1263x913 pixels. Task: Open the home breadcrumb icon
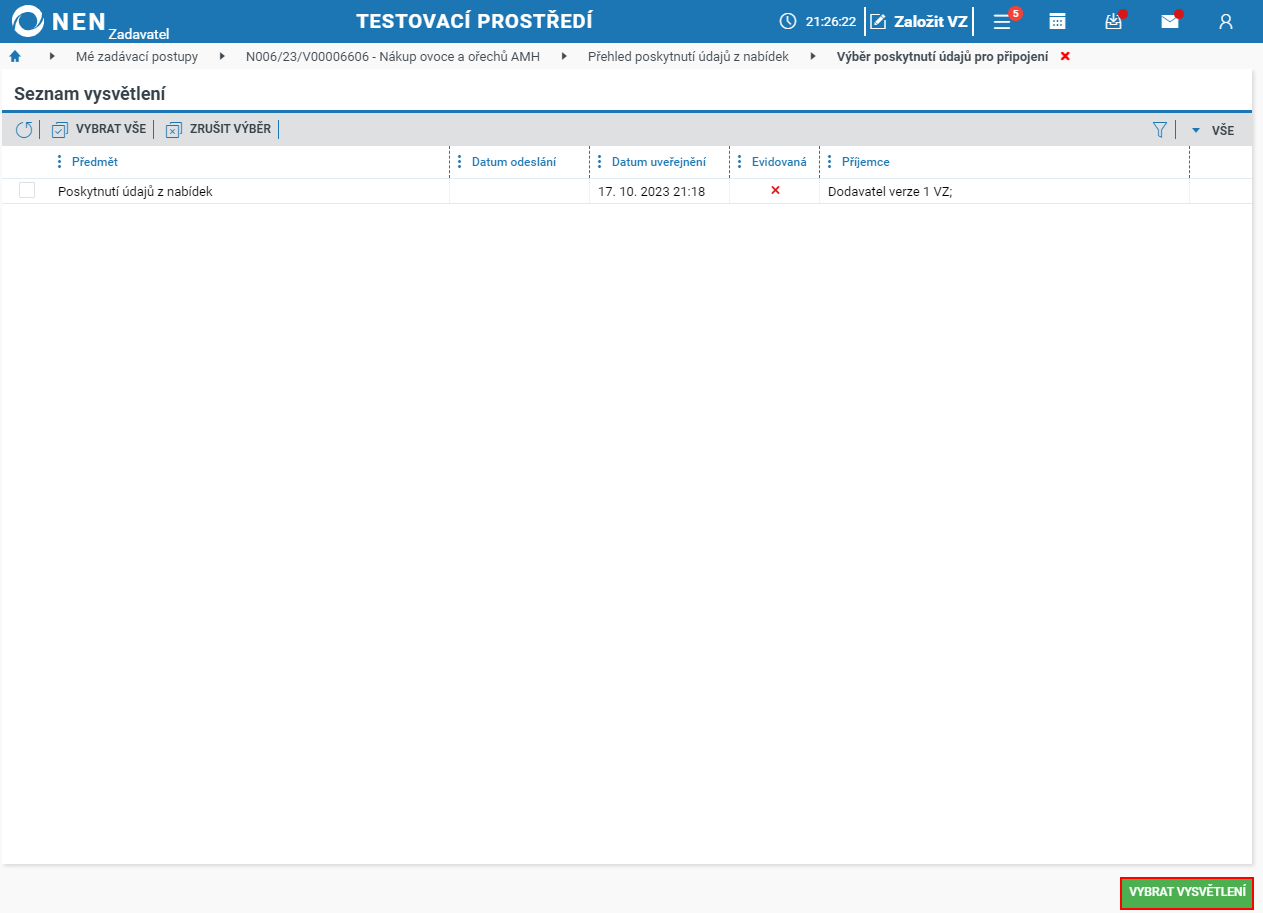15,56
